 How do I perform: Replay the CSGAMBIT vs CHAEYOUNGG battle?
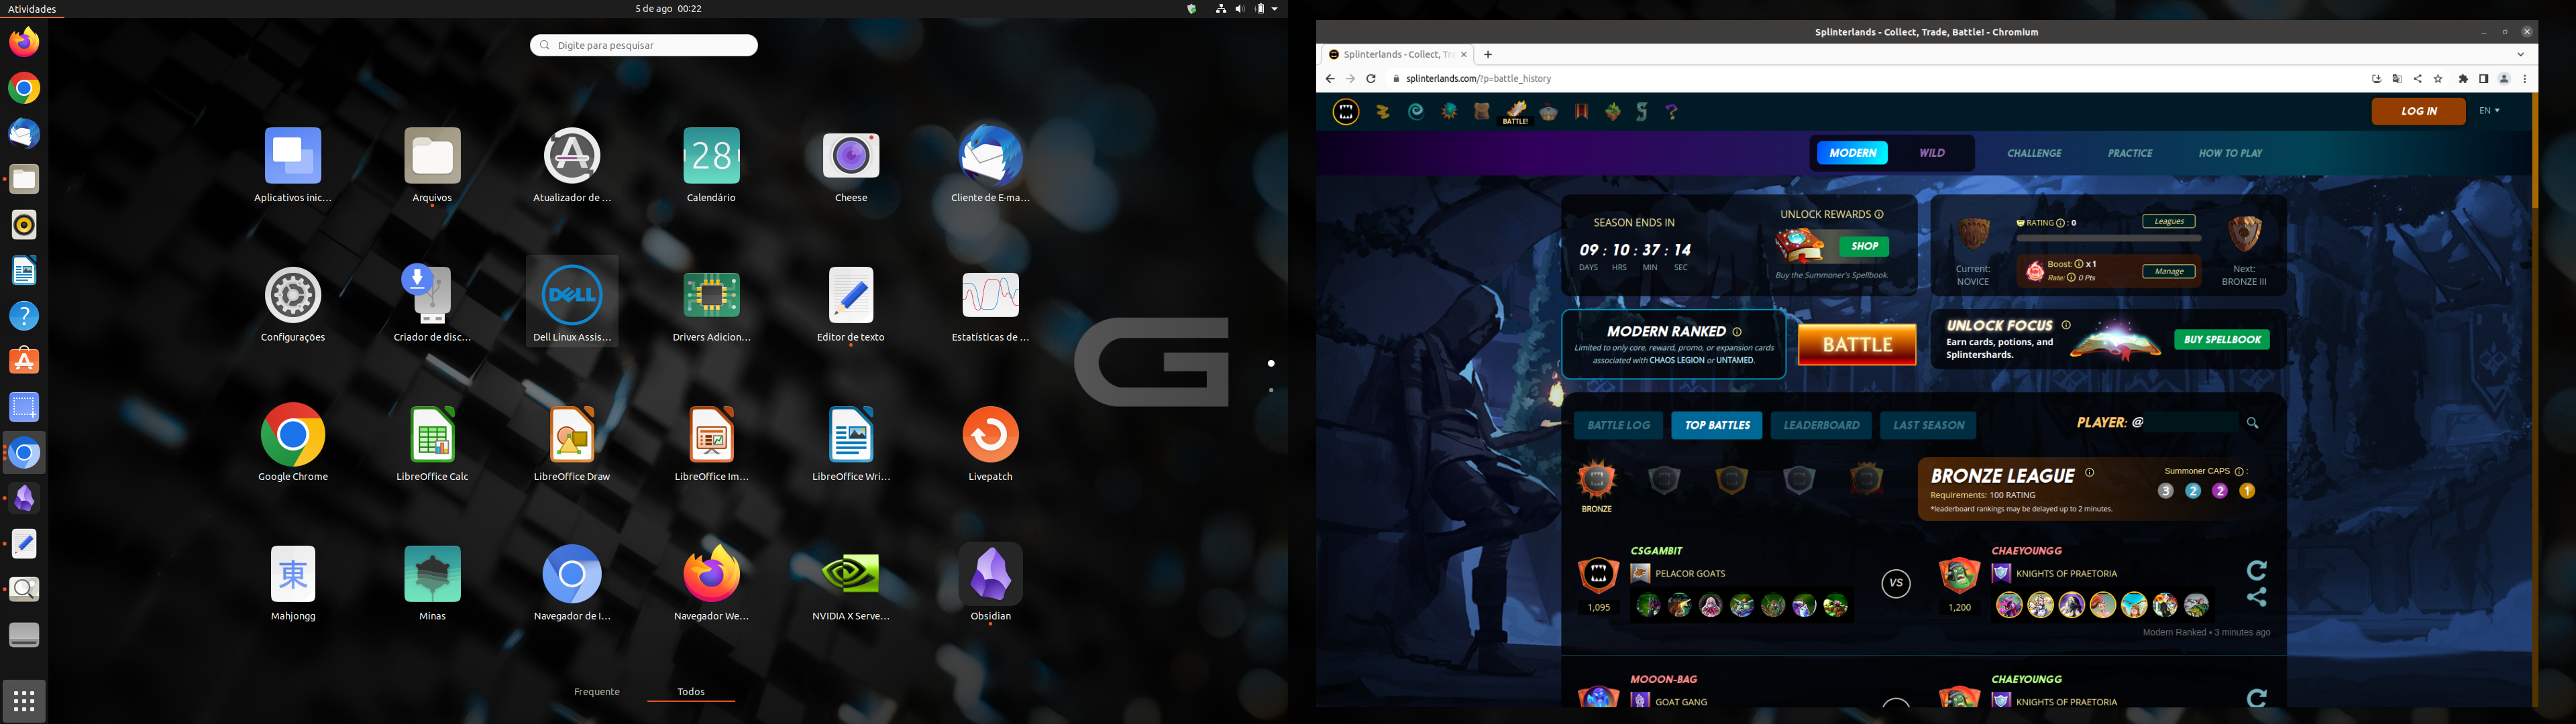[x=2257, y=570]
